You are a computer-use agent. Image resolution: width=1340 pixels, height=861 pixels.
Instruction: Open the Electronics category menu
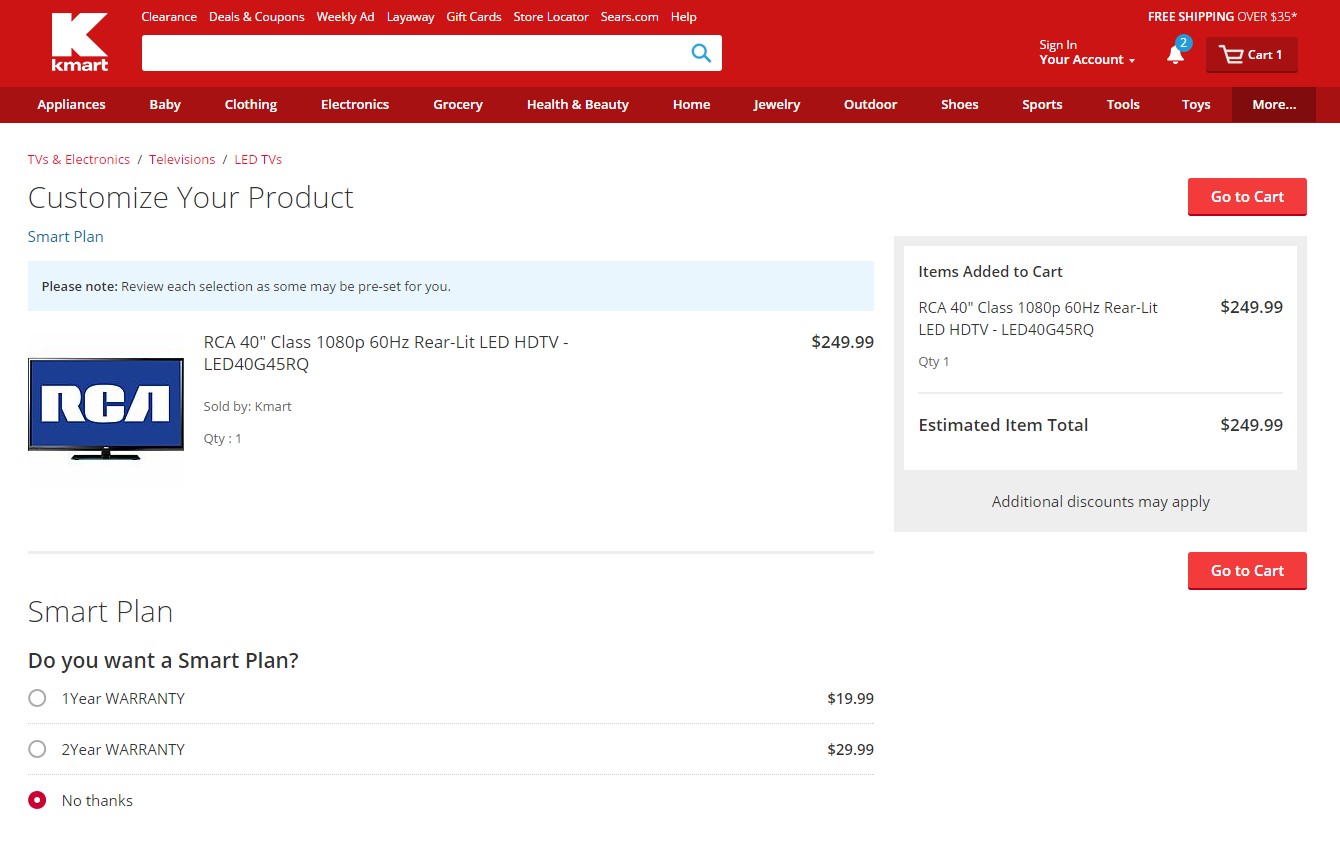(354, 104)
